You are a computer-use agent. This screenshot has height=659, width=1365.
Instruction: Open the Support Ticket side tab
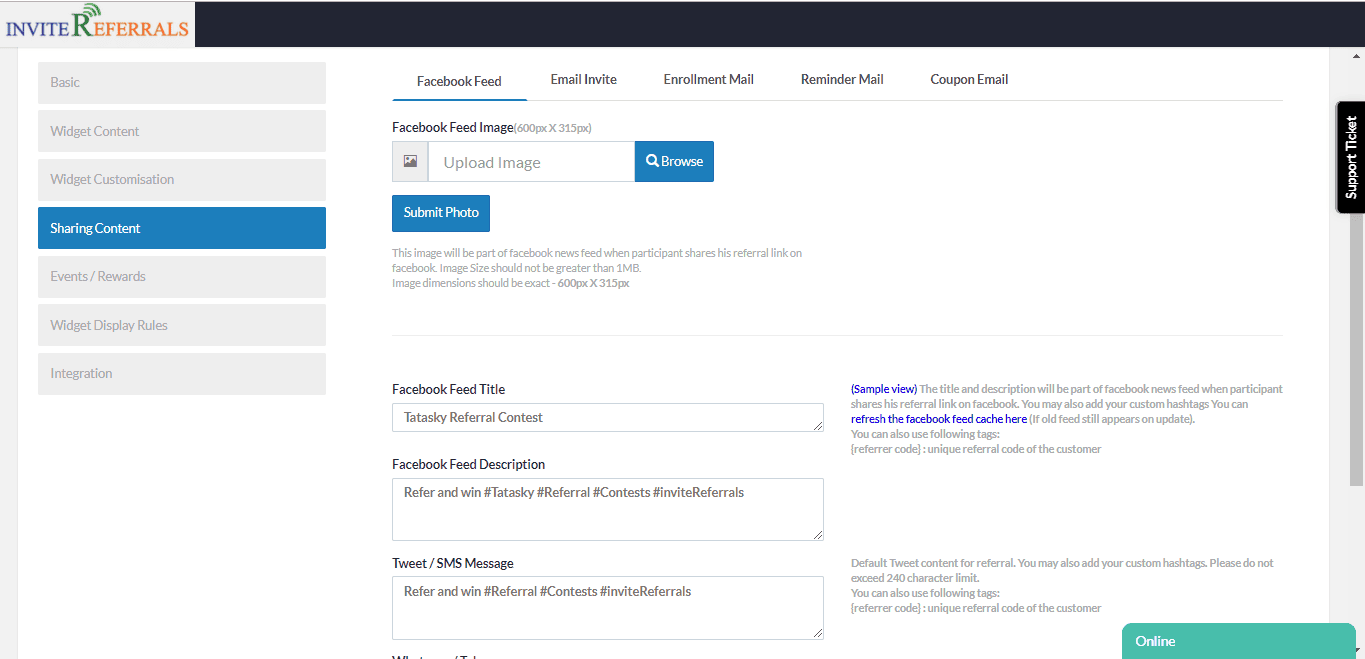(1350, 157)
